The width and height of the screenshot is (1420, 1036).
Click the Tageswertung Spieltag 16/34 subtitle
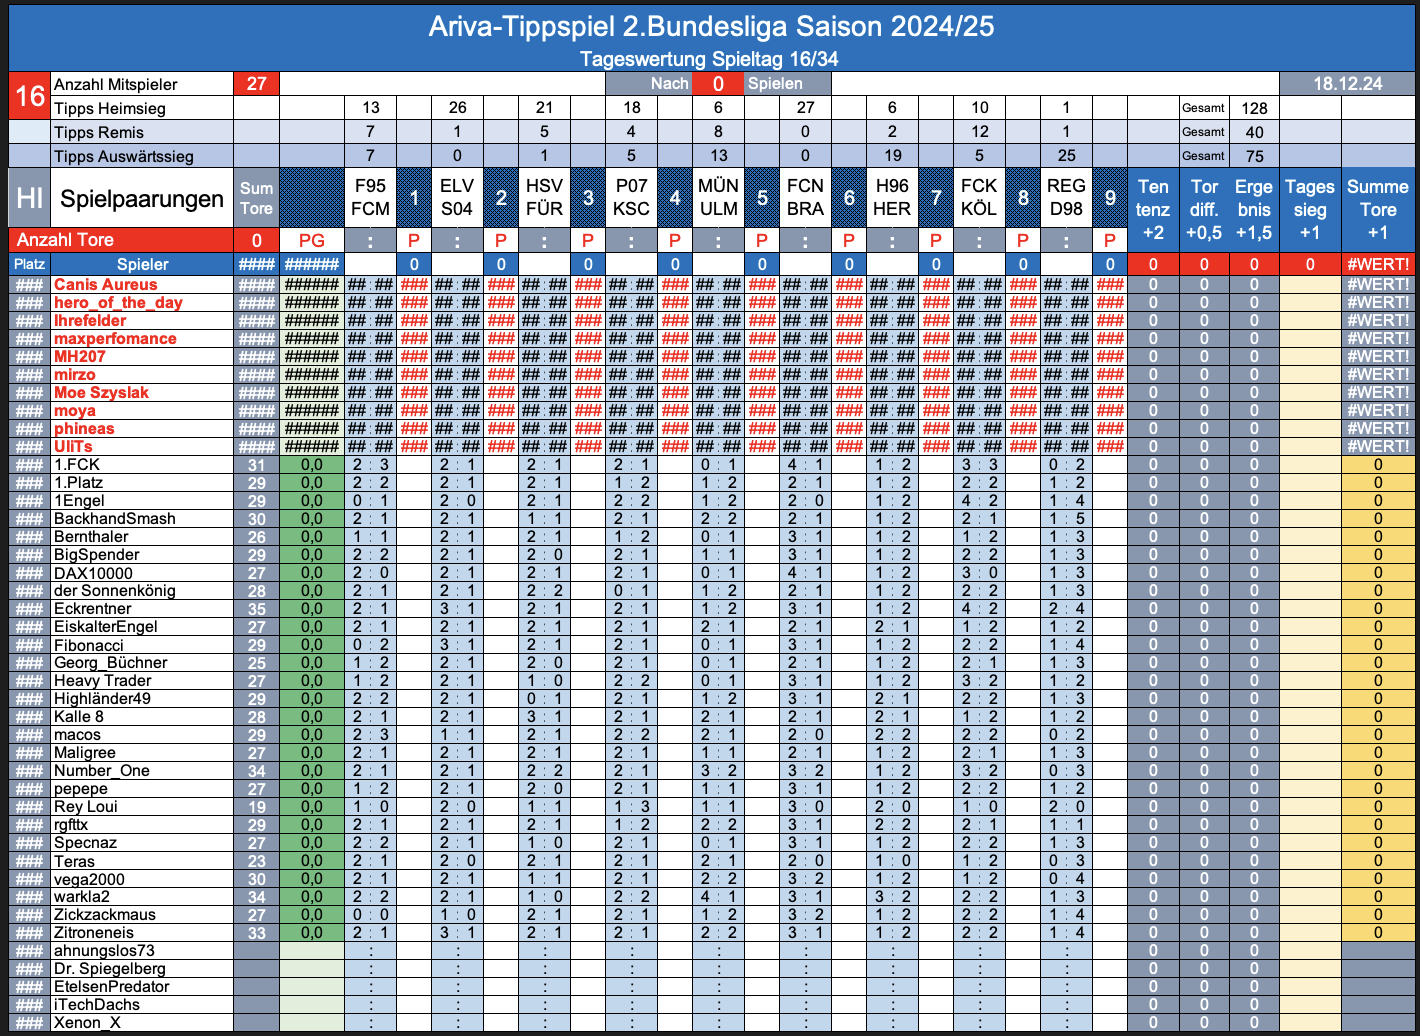coord(709,59)
